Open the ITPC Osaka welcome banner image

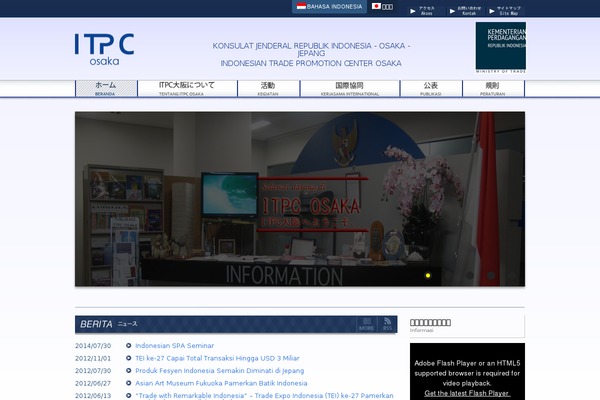tap(300, 199)
